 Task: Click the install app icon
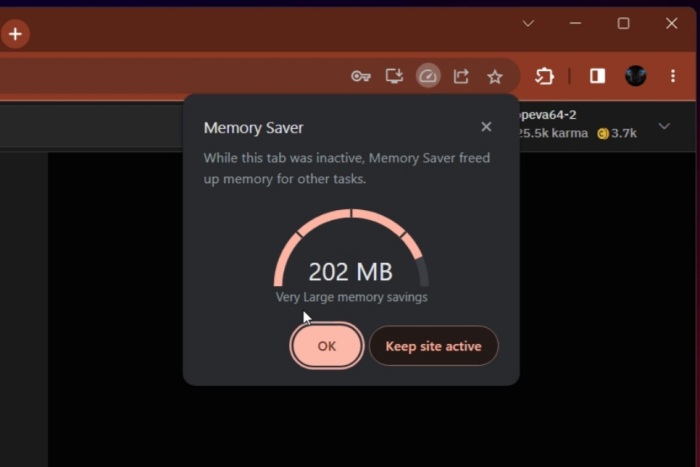pos(394,76)
